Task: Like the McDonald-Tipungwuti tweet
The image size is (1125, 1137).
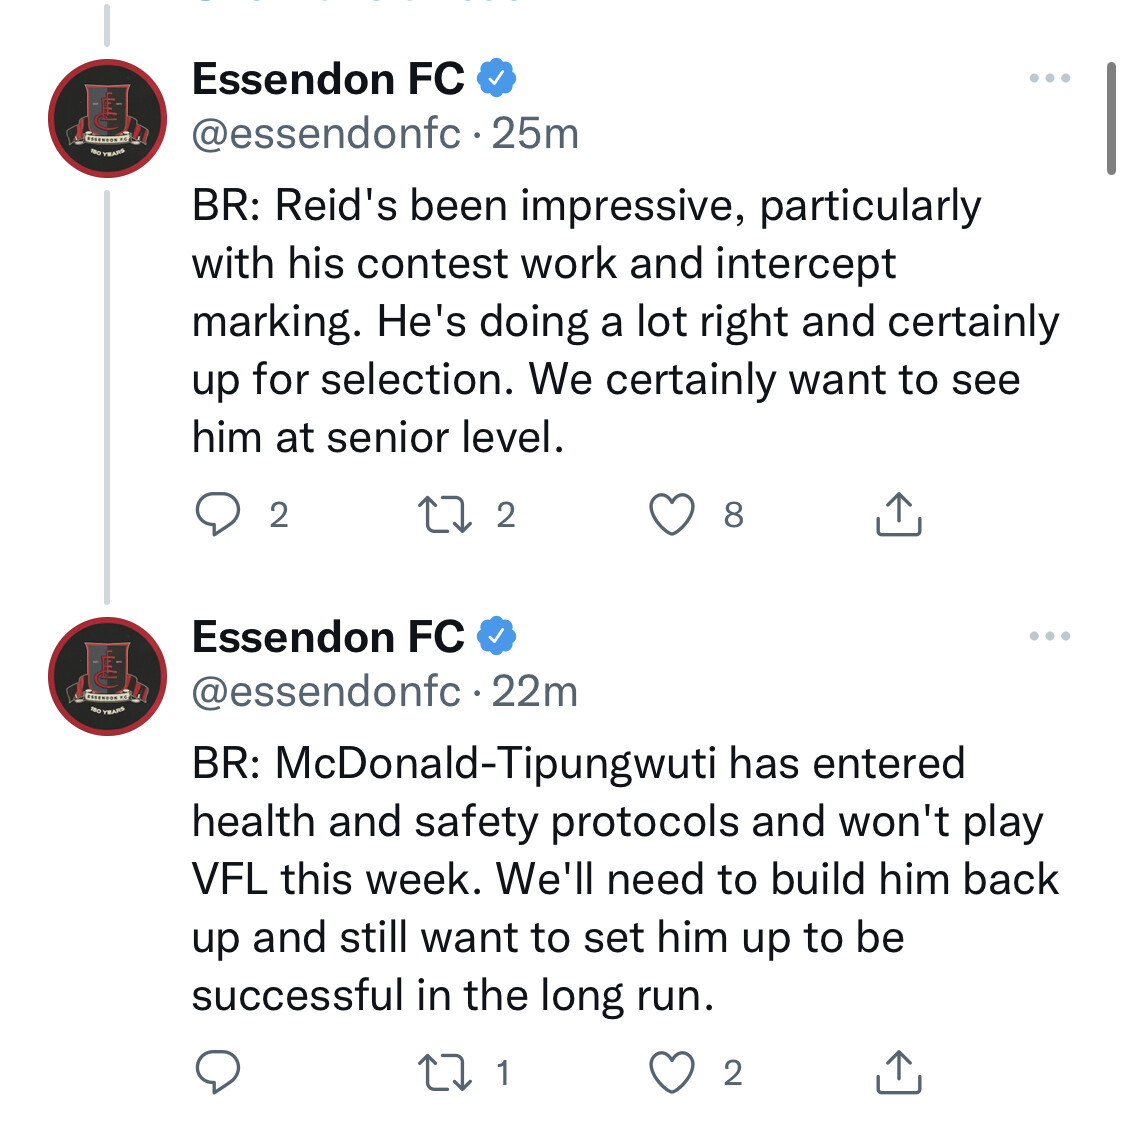Action: [672, 1072]
